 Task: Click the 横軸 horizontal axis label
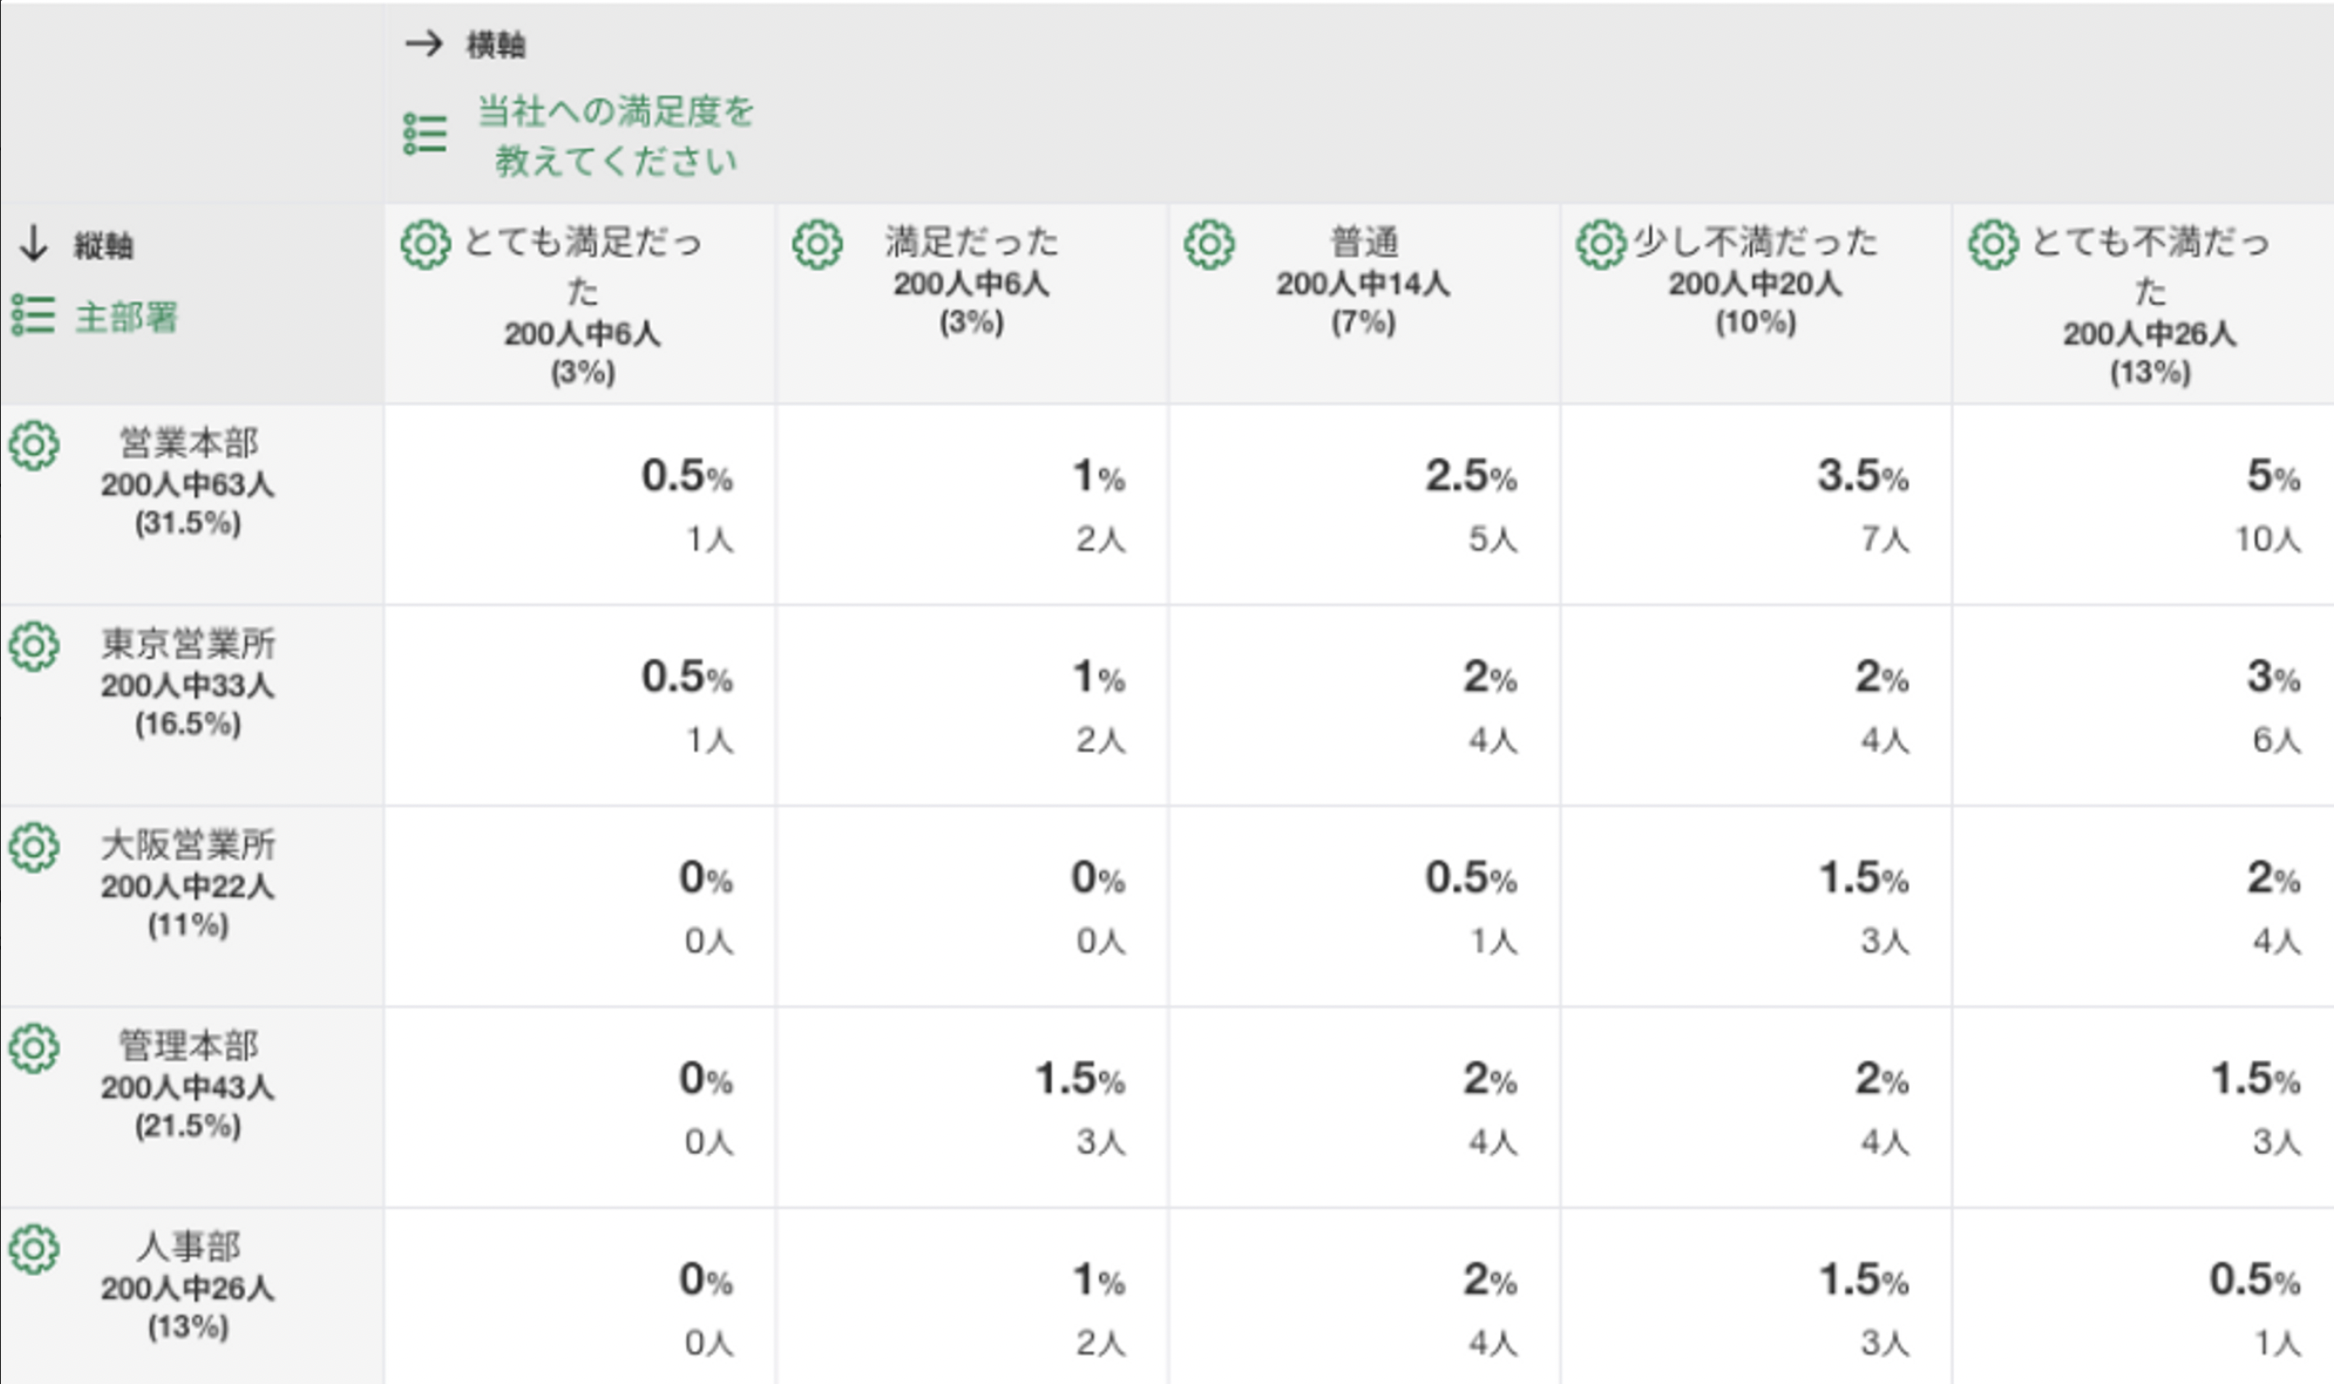click(x=496, y=45)
